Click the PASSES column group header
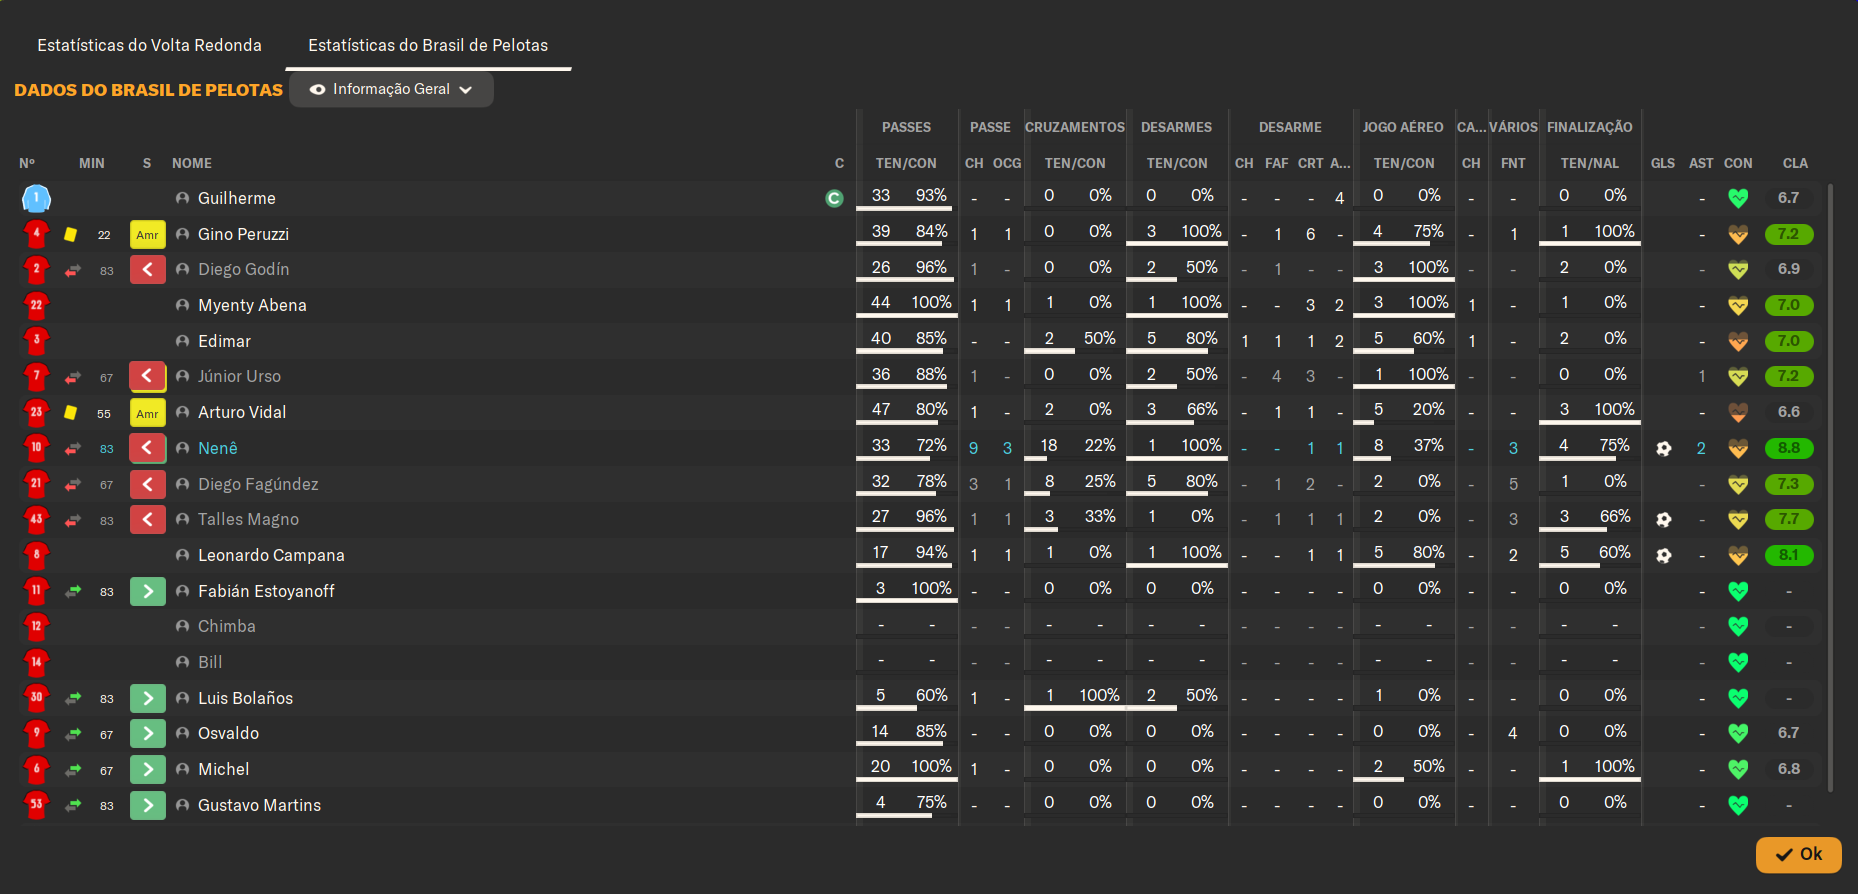 (x=906, y=127)
